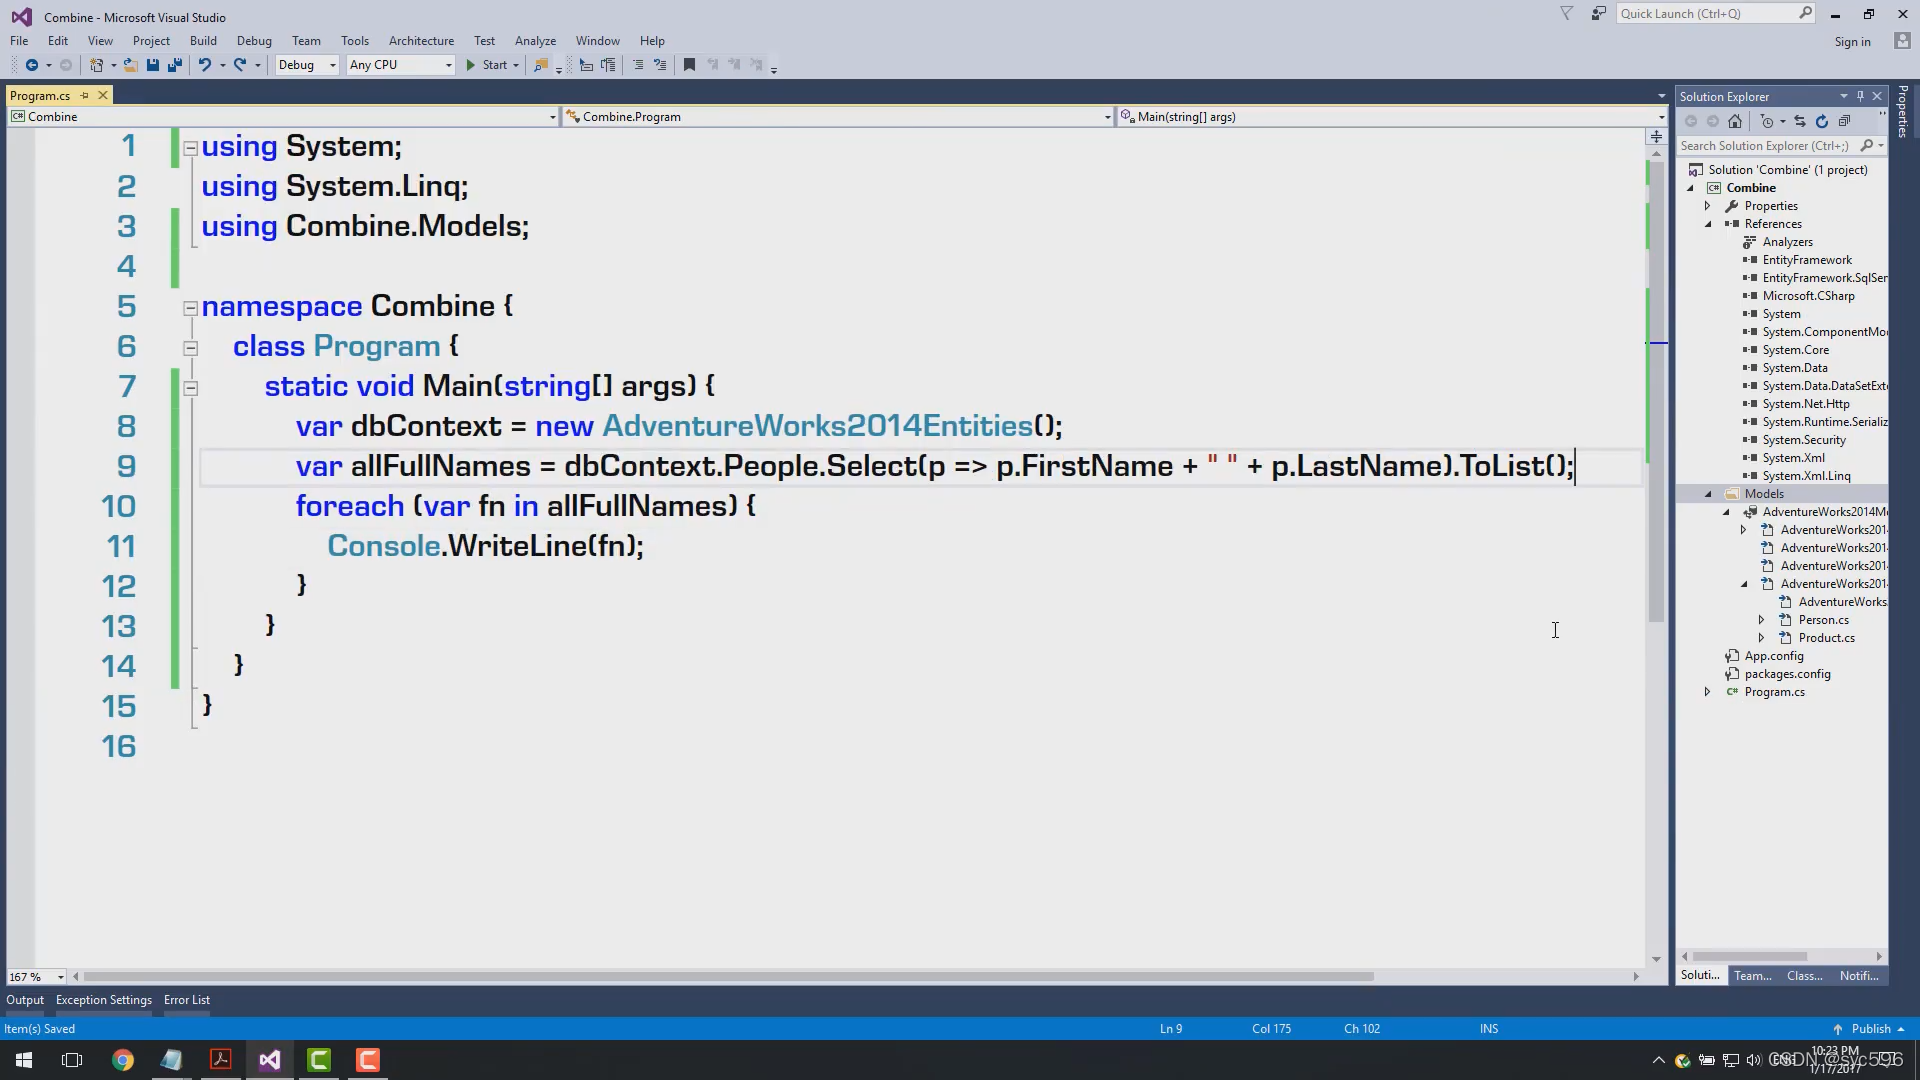The height and width of the screenshot is (1080, 1920).
Task: Open Visual Studio from the taskbar
Action: pyautogui.click(x=269, y=1060)
